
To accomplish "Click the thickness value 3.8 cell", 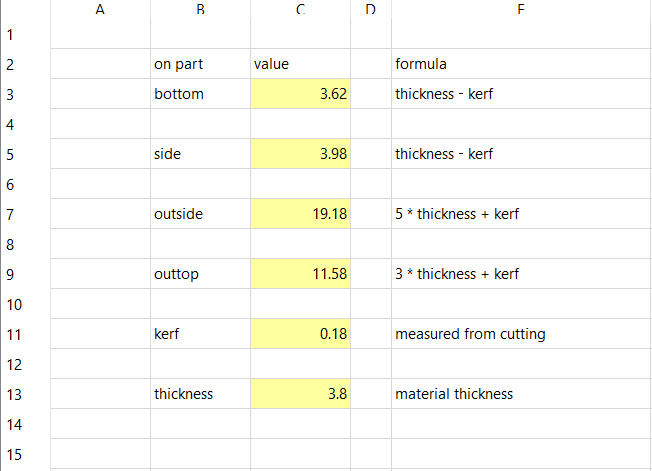I will coord(300,394).
